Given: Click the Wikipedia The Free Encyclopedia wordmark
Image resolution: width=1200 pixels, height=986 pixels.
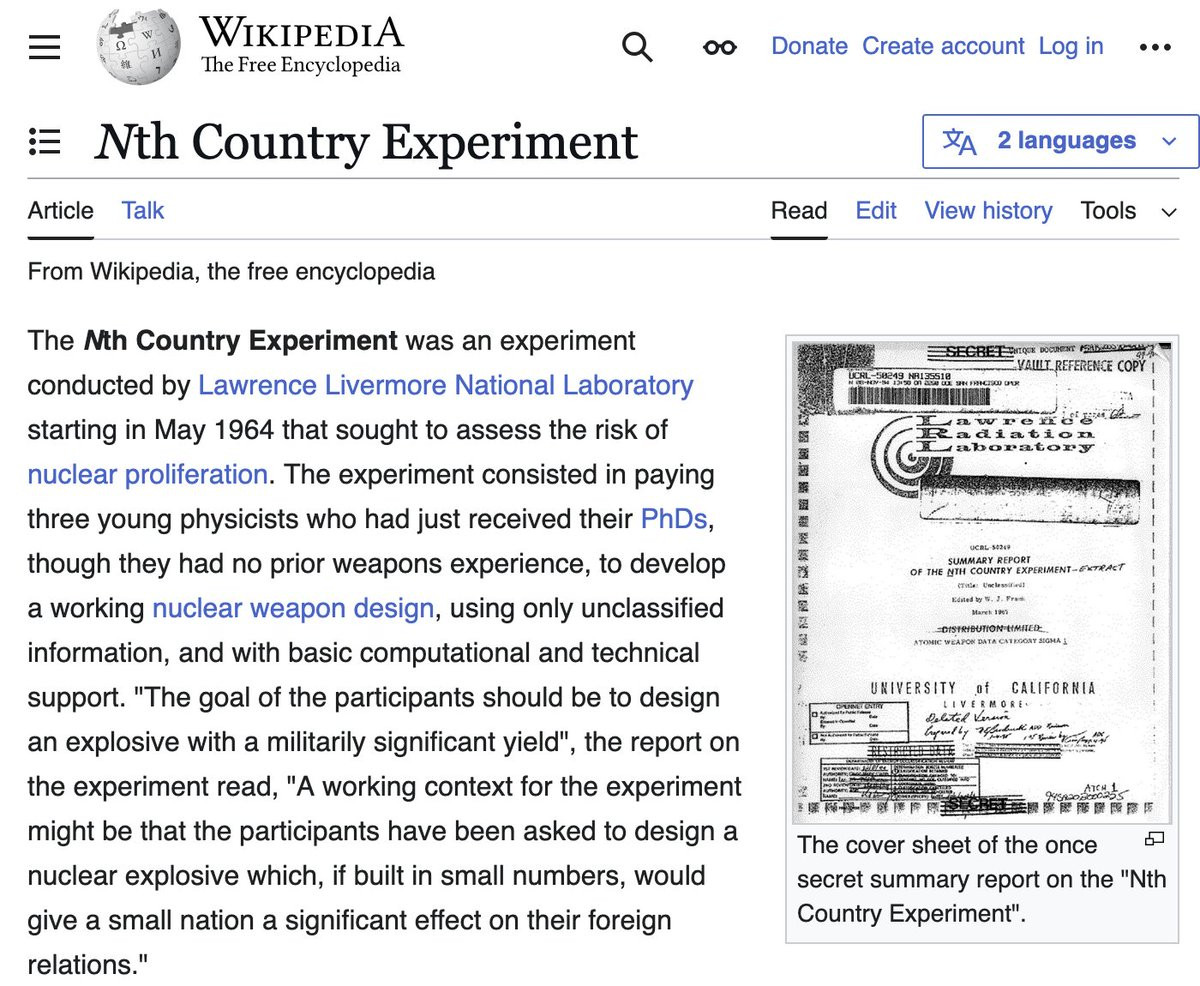Looking at the screenshot, I should 301,46.
